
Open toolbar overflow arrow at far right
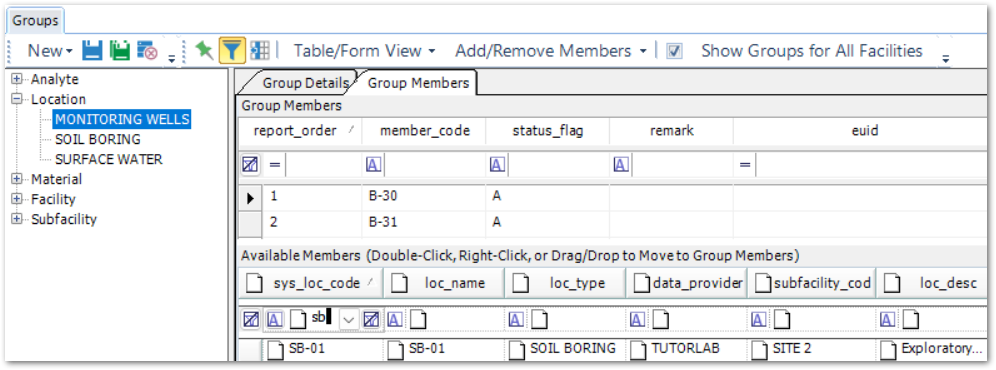tap(946, 58)
